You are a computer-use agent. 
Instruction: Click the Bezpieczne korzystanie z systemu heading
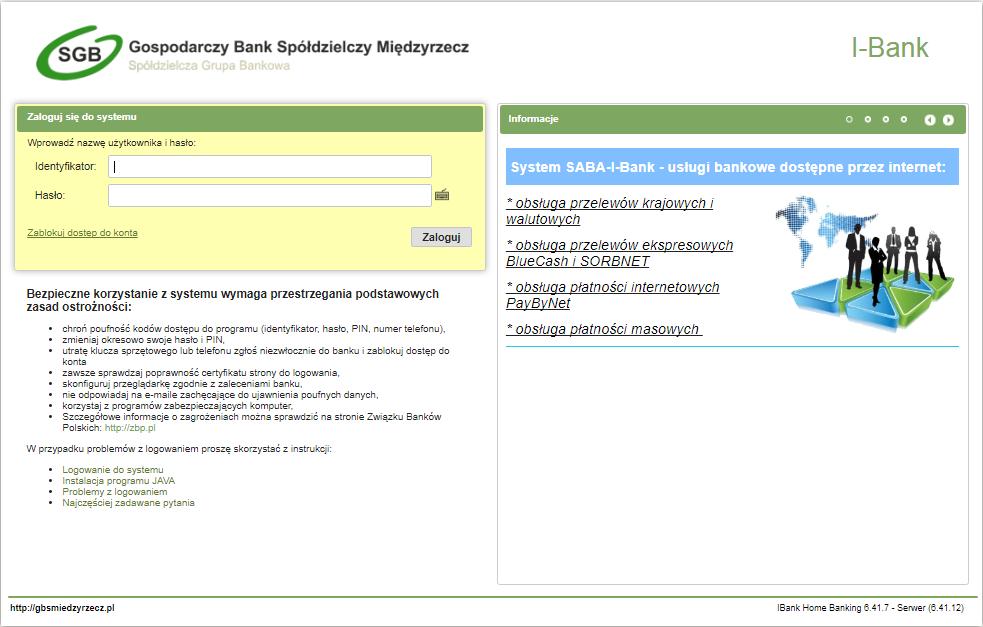[x=233, y=300]
